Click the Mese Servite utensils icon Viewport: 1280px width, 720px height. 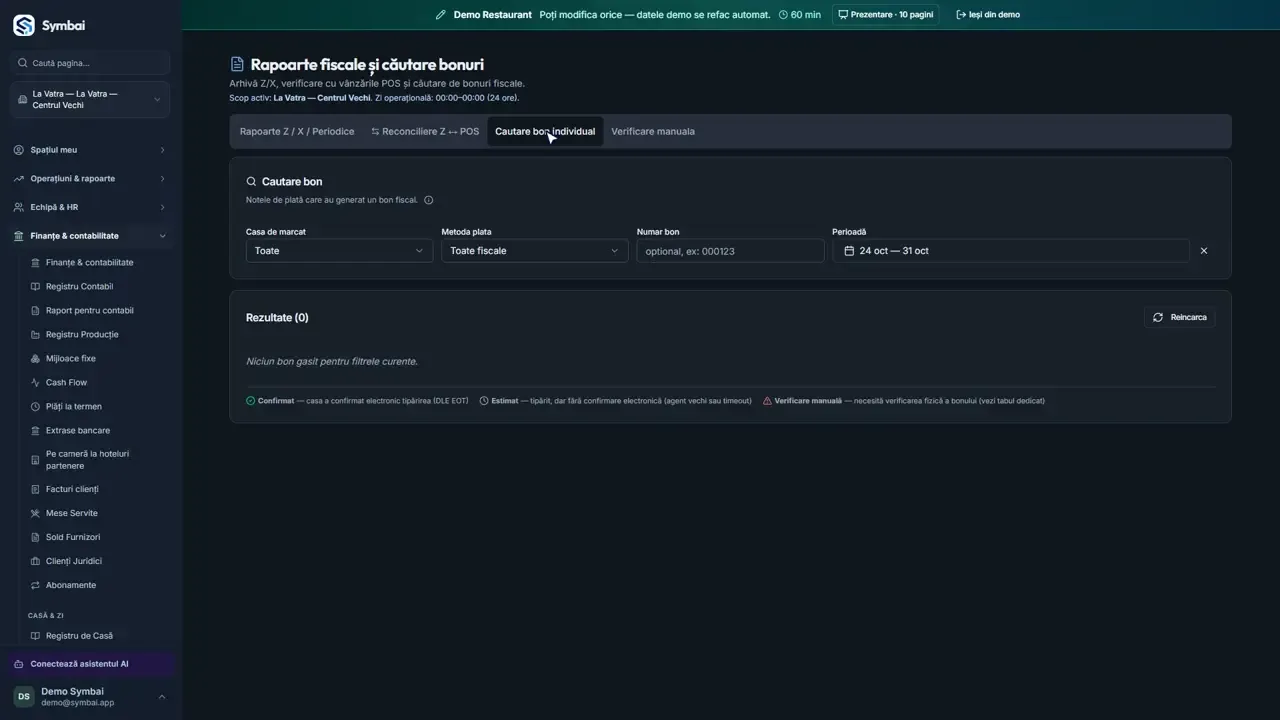click(x=36, y=514)
